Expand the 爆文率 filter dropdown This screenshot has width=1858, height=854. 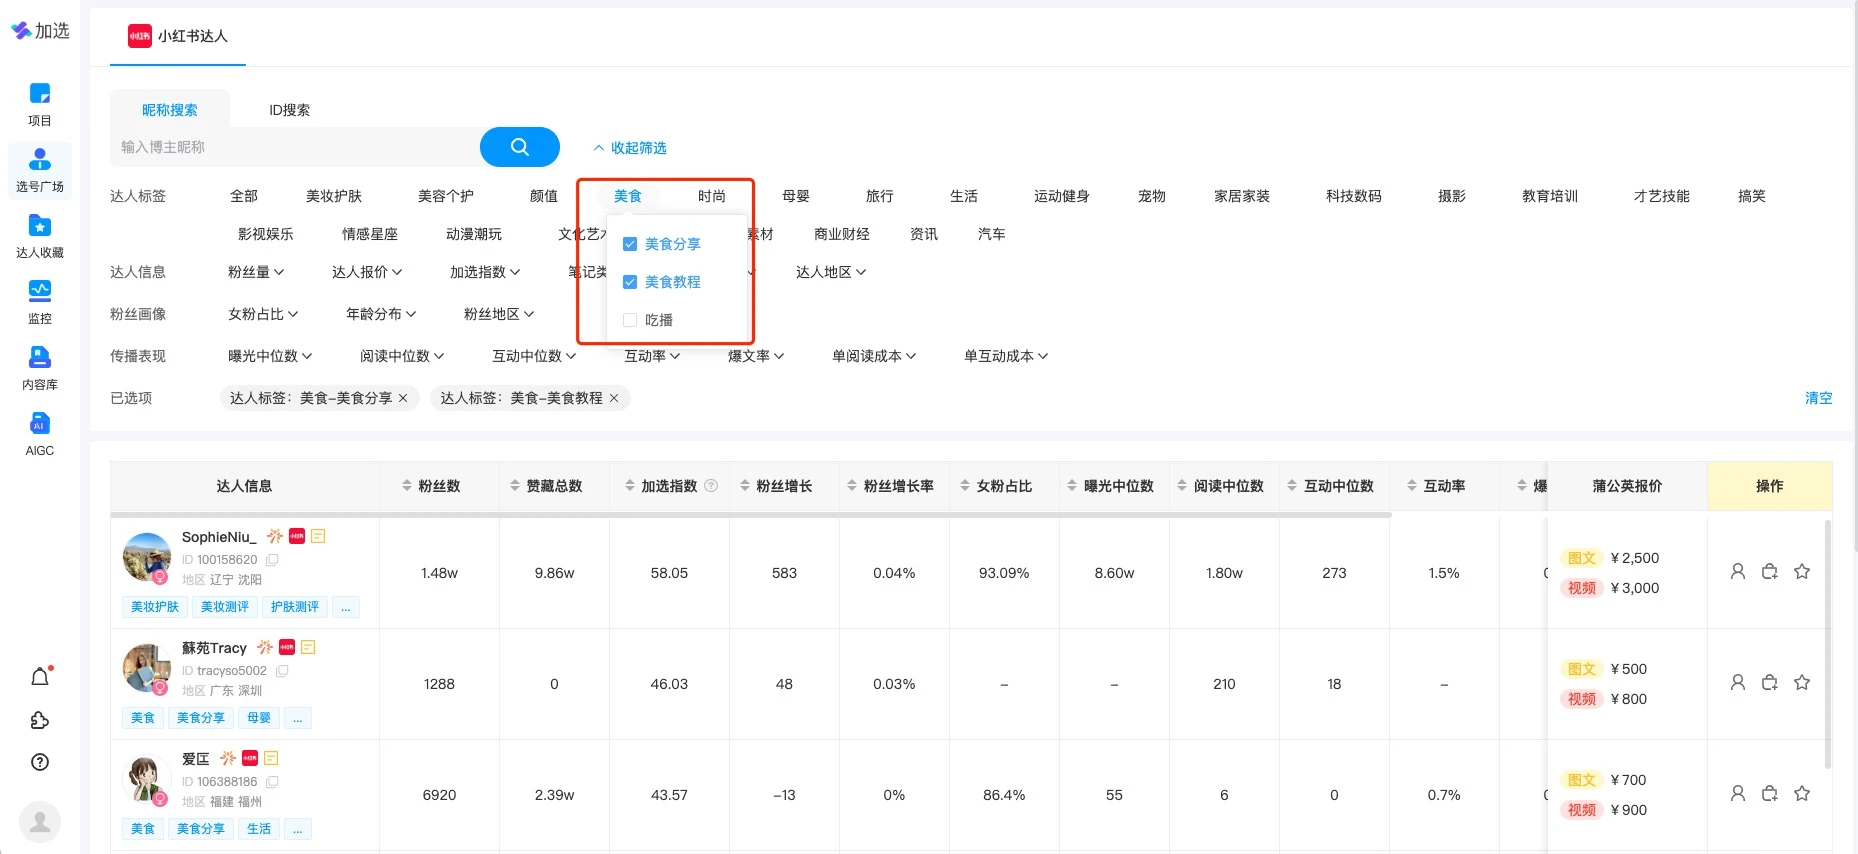756,356
